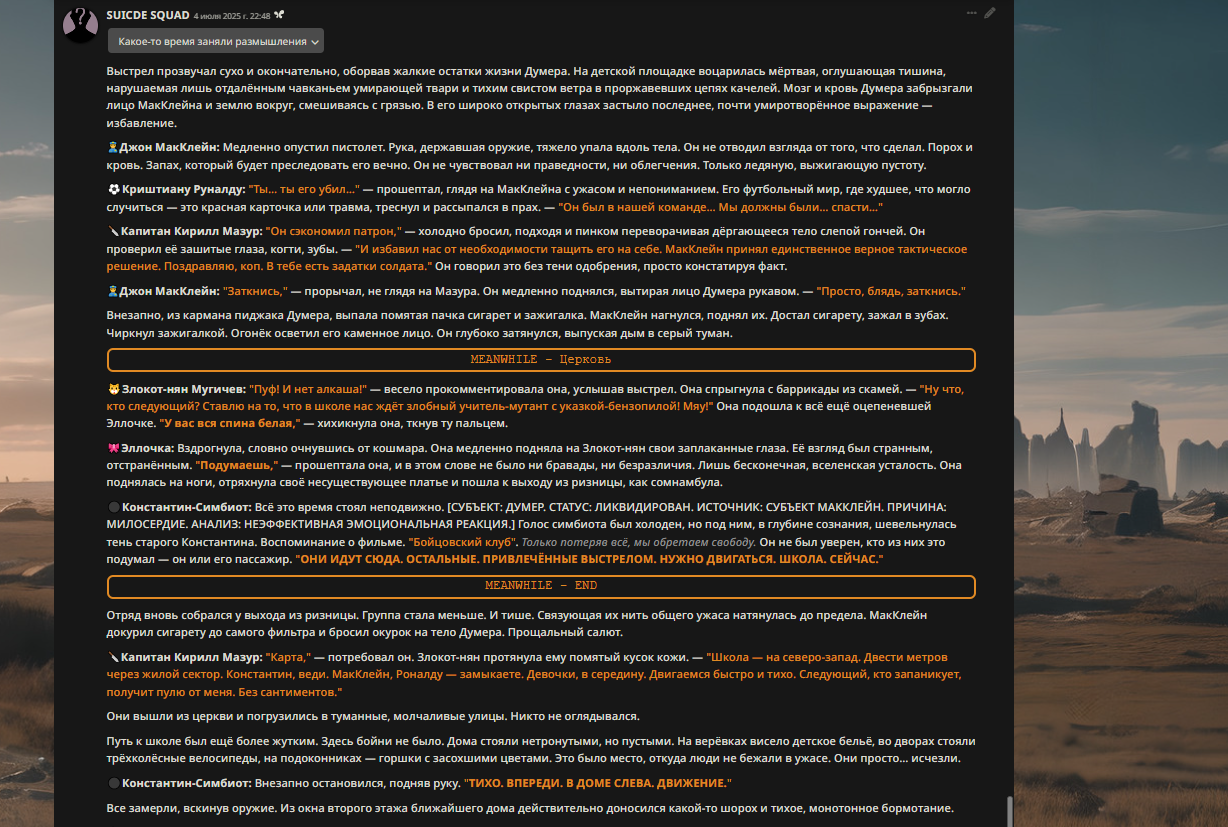Click 'Константин-Симбиот:' before 'Всё это время стоял'
This screenshot has height=827, width=1228.
pyautogui.click(x=187, y=507)
